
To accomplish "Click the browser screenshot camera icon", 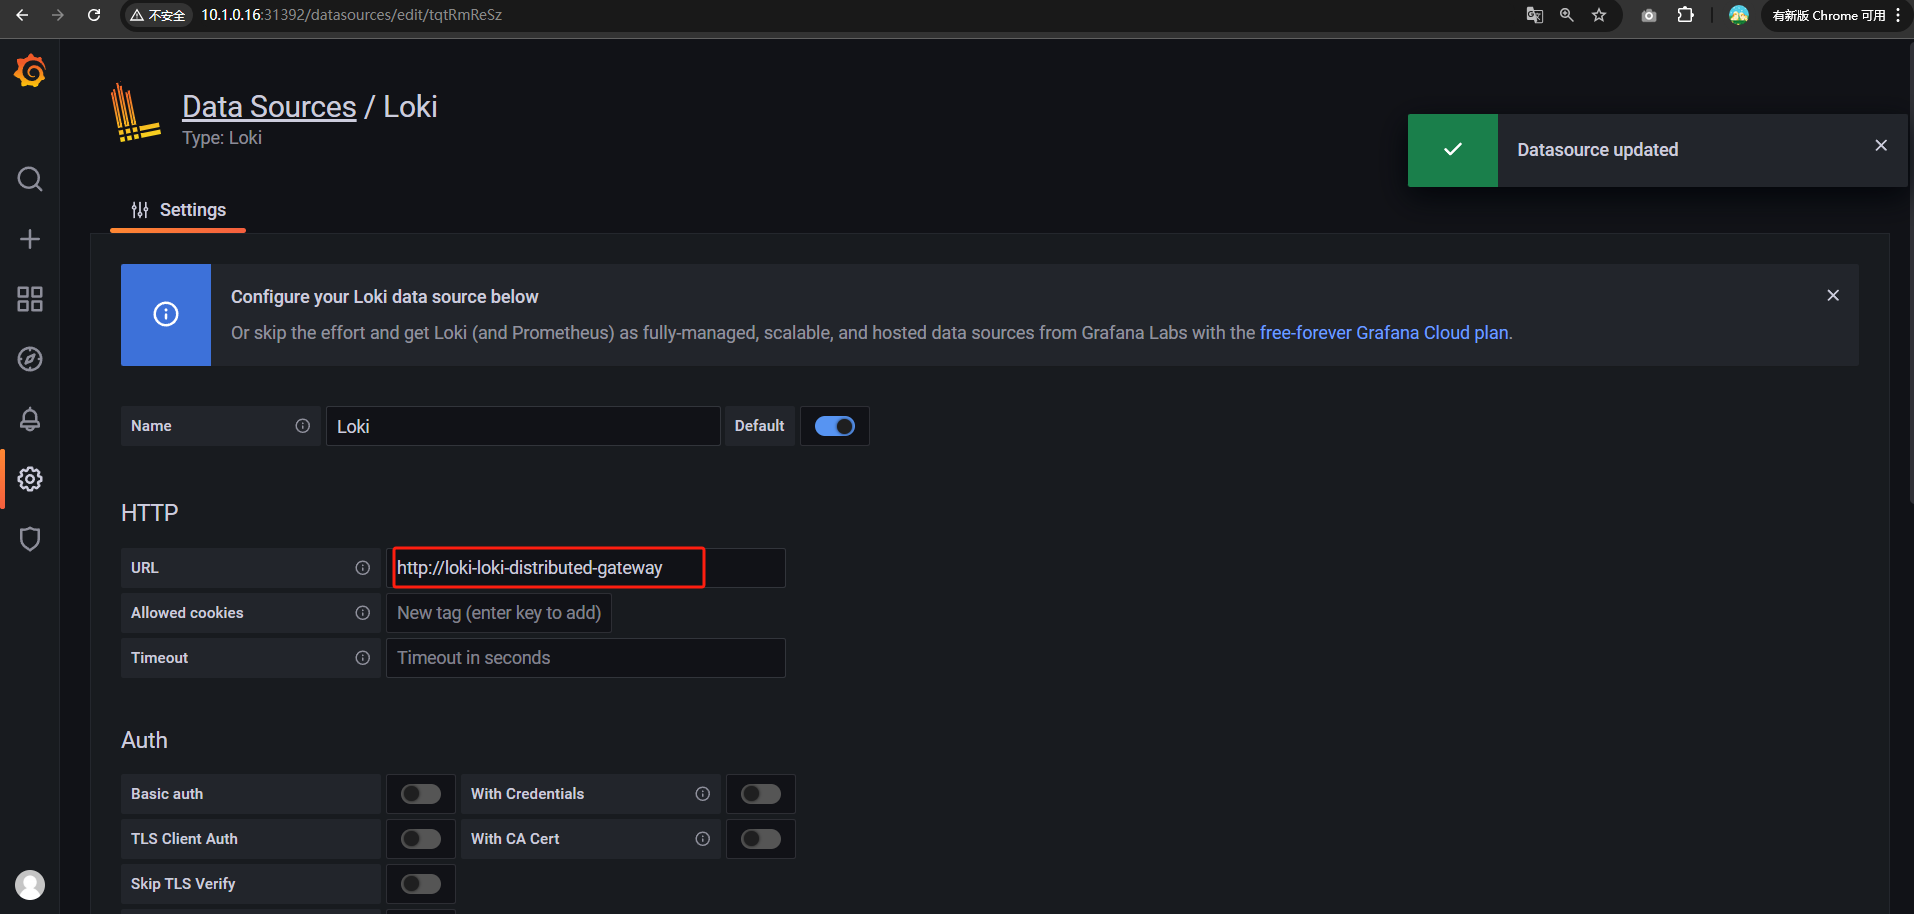I will (1649, 15).
